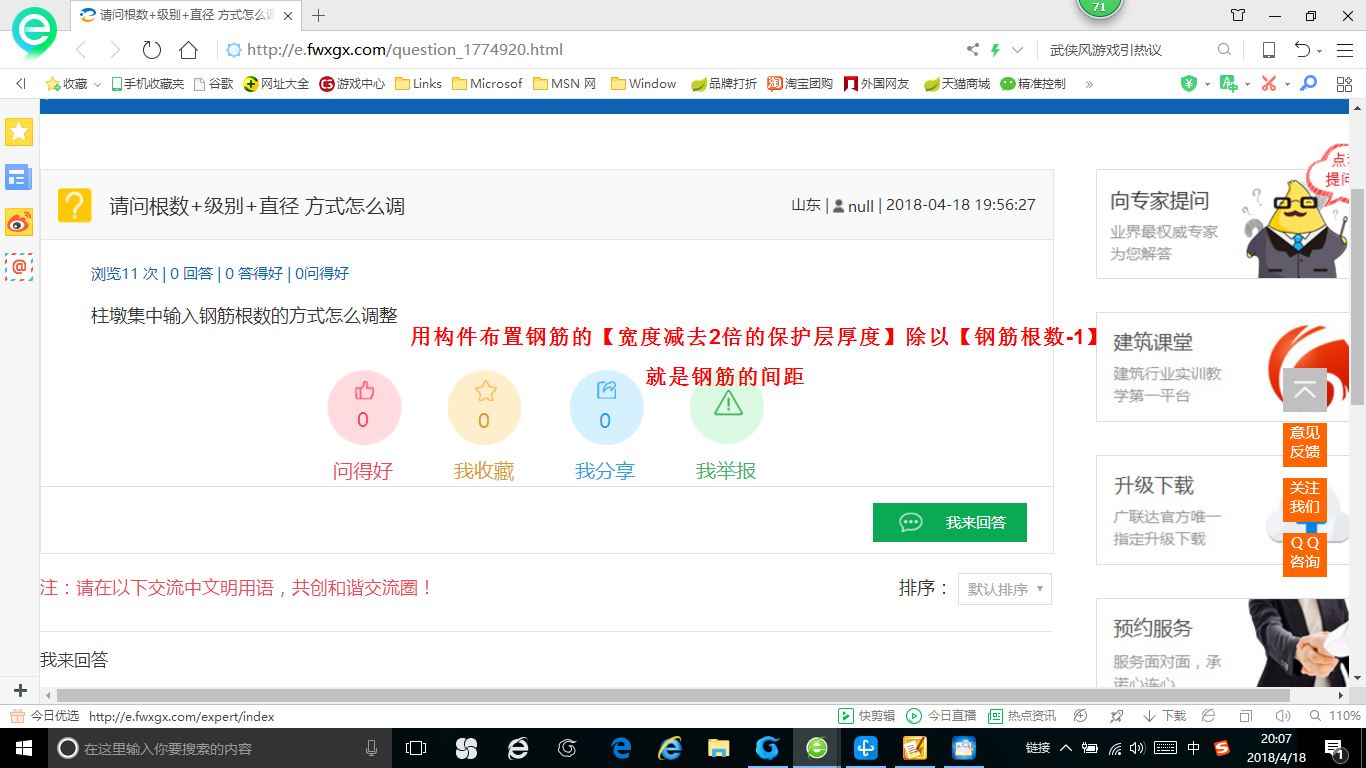Click the QQ咨询 orange button

[1305, 553]
